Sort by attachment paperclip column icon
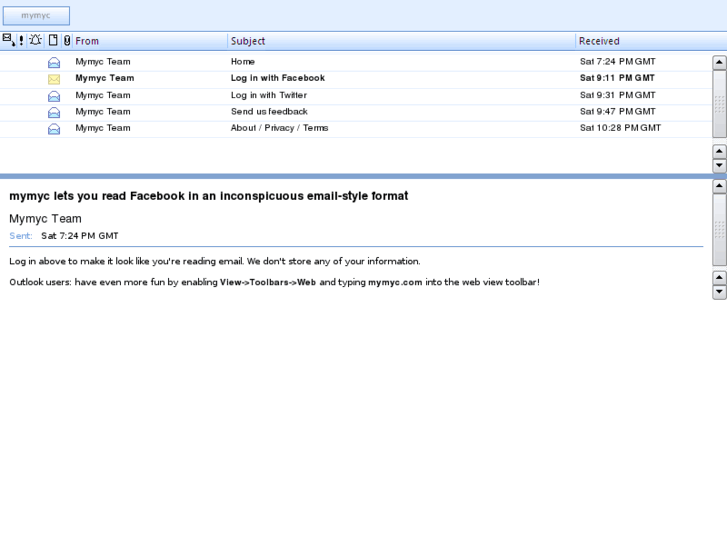The width and height of the screenshot is (727, 545). coord(67,41)
